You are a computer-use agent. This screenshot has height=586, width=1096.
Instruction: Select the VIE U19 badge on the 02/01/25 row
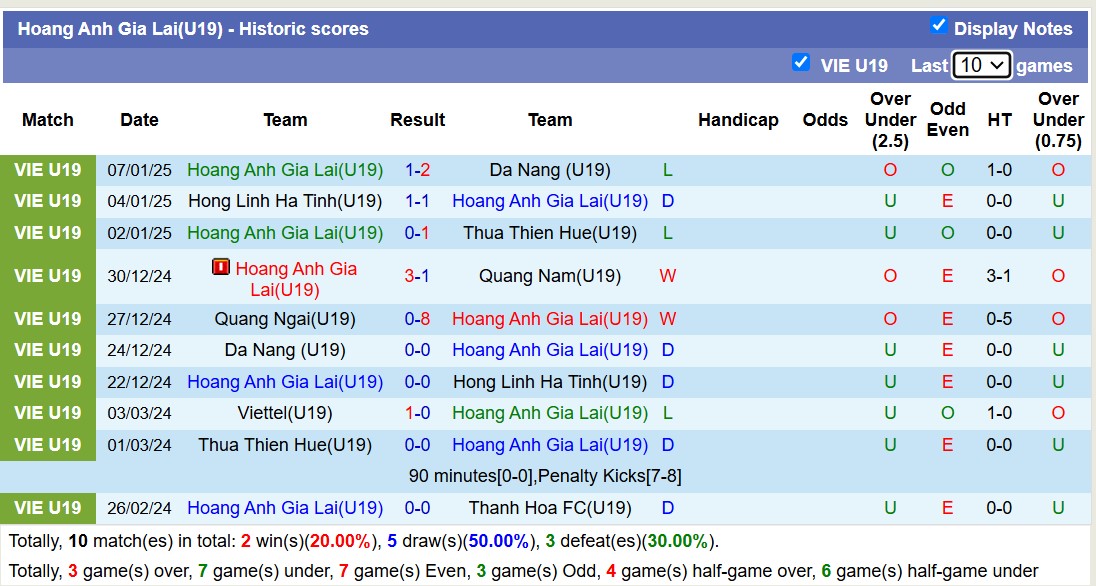(47, 232)
